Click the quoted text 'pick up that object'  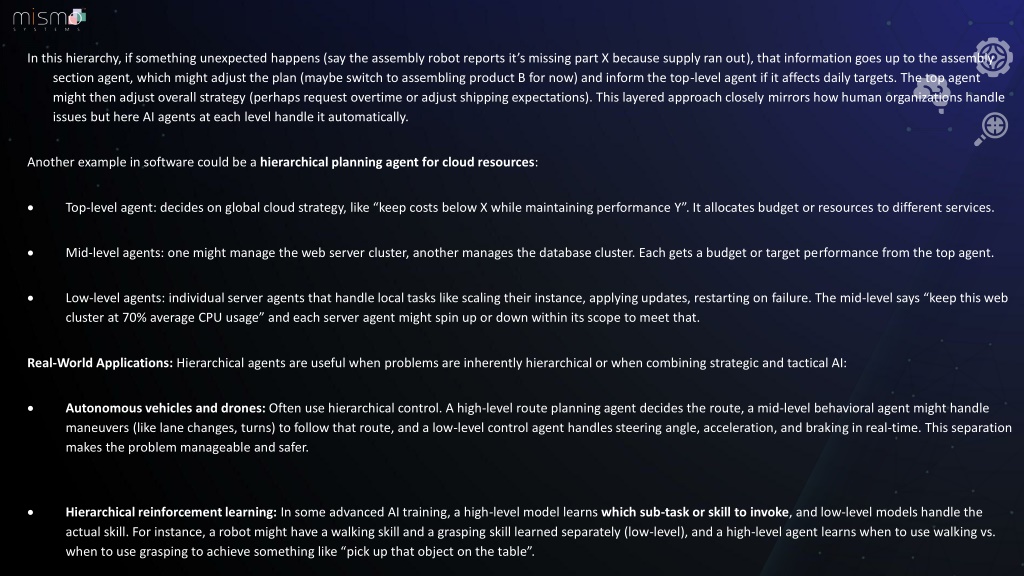point(400,551)
